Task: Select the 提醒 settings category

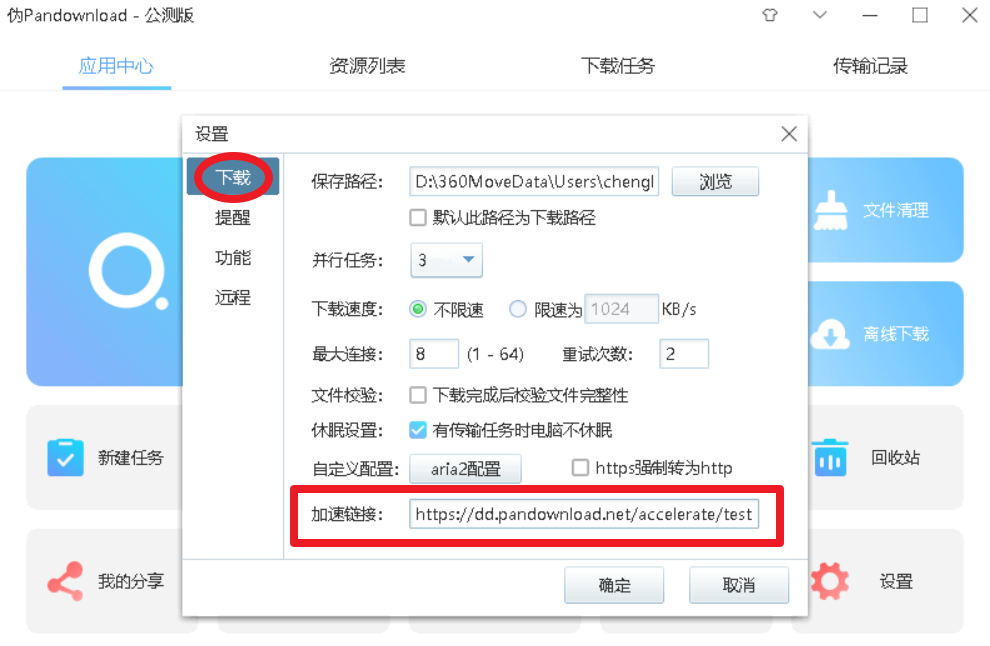Action: point(233,218)
